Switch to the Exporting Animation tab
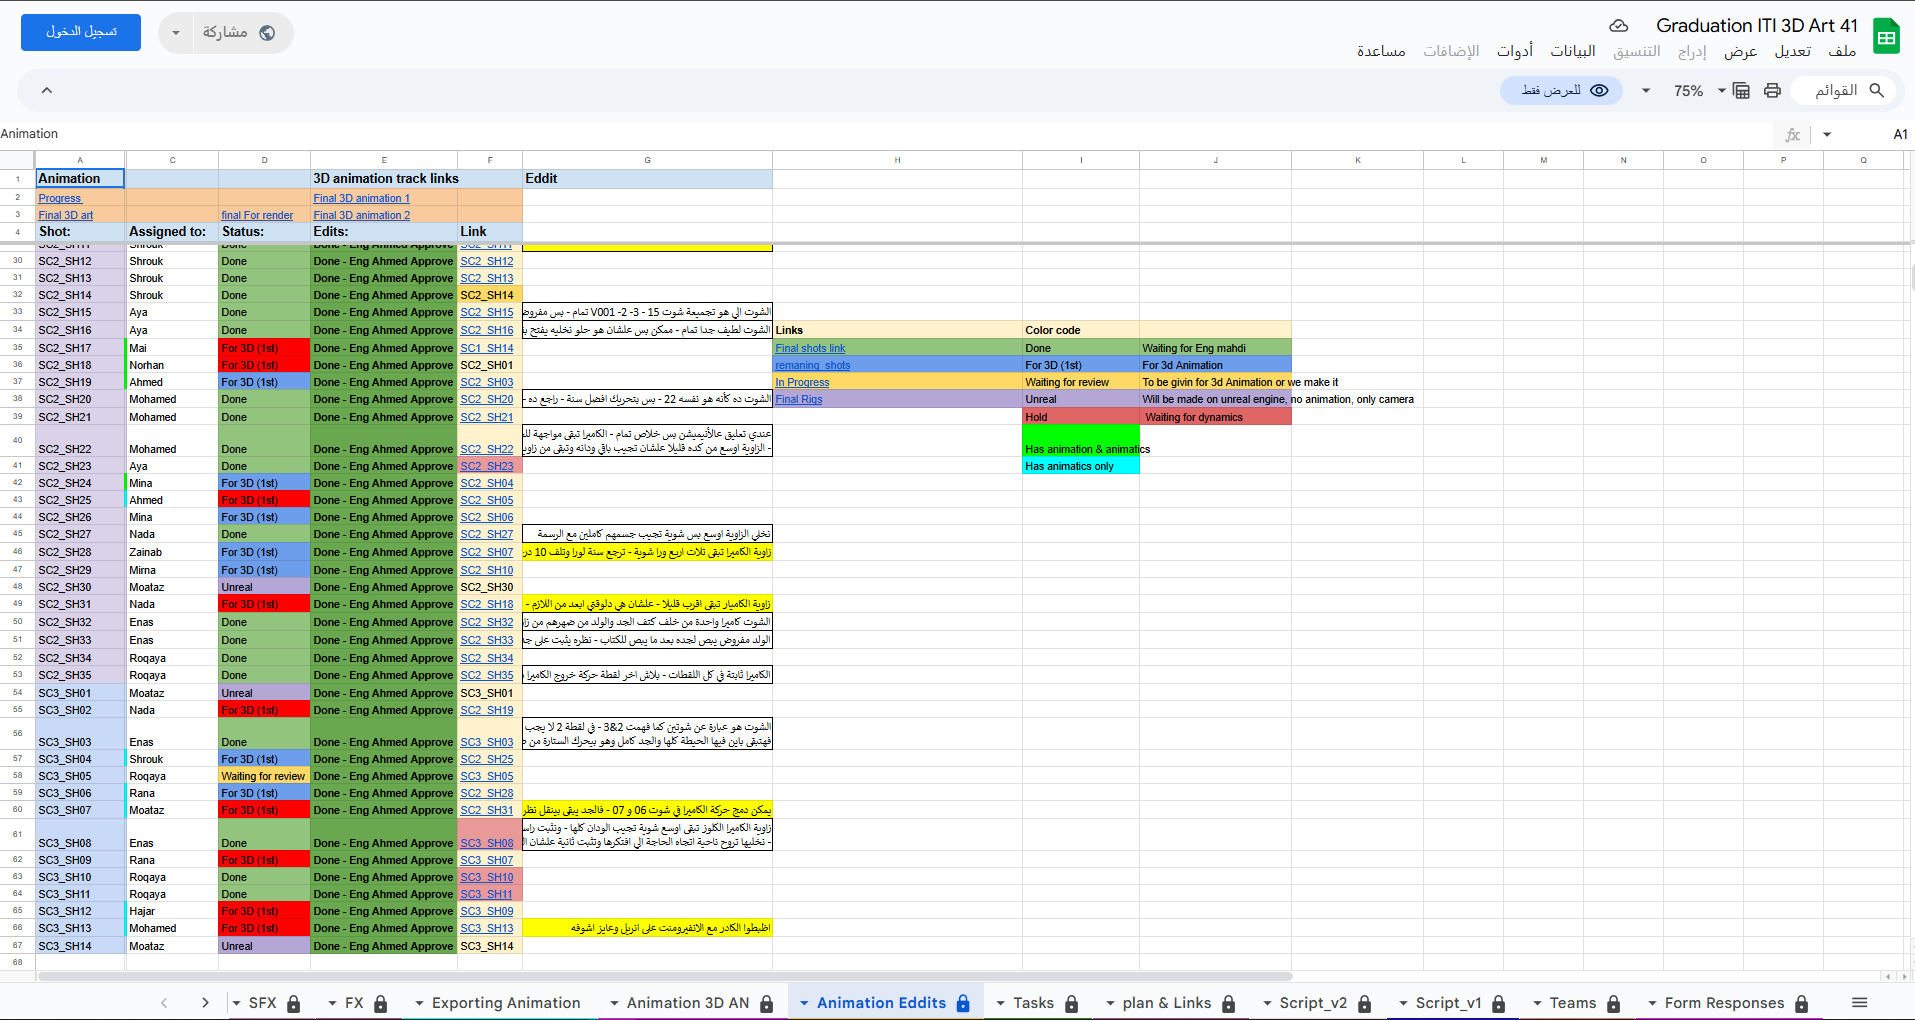 click(505, 1003)
